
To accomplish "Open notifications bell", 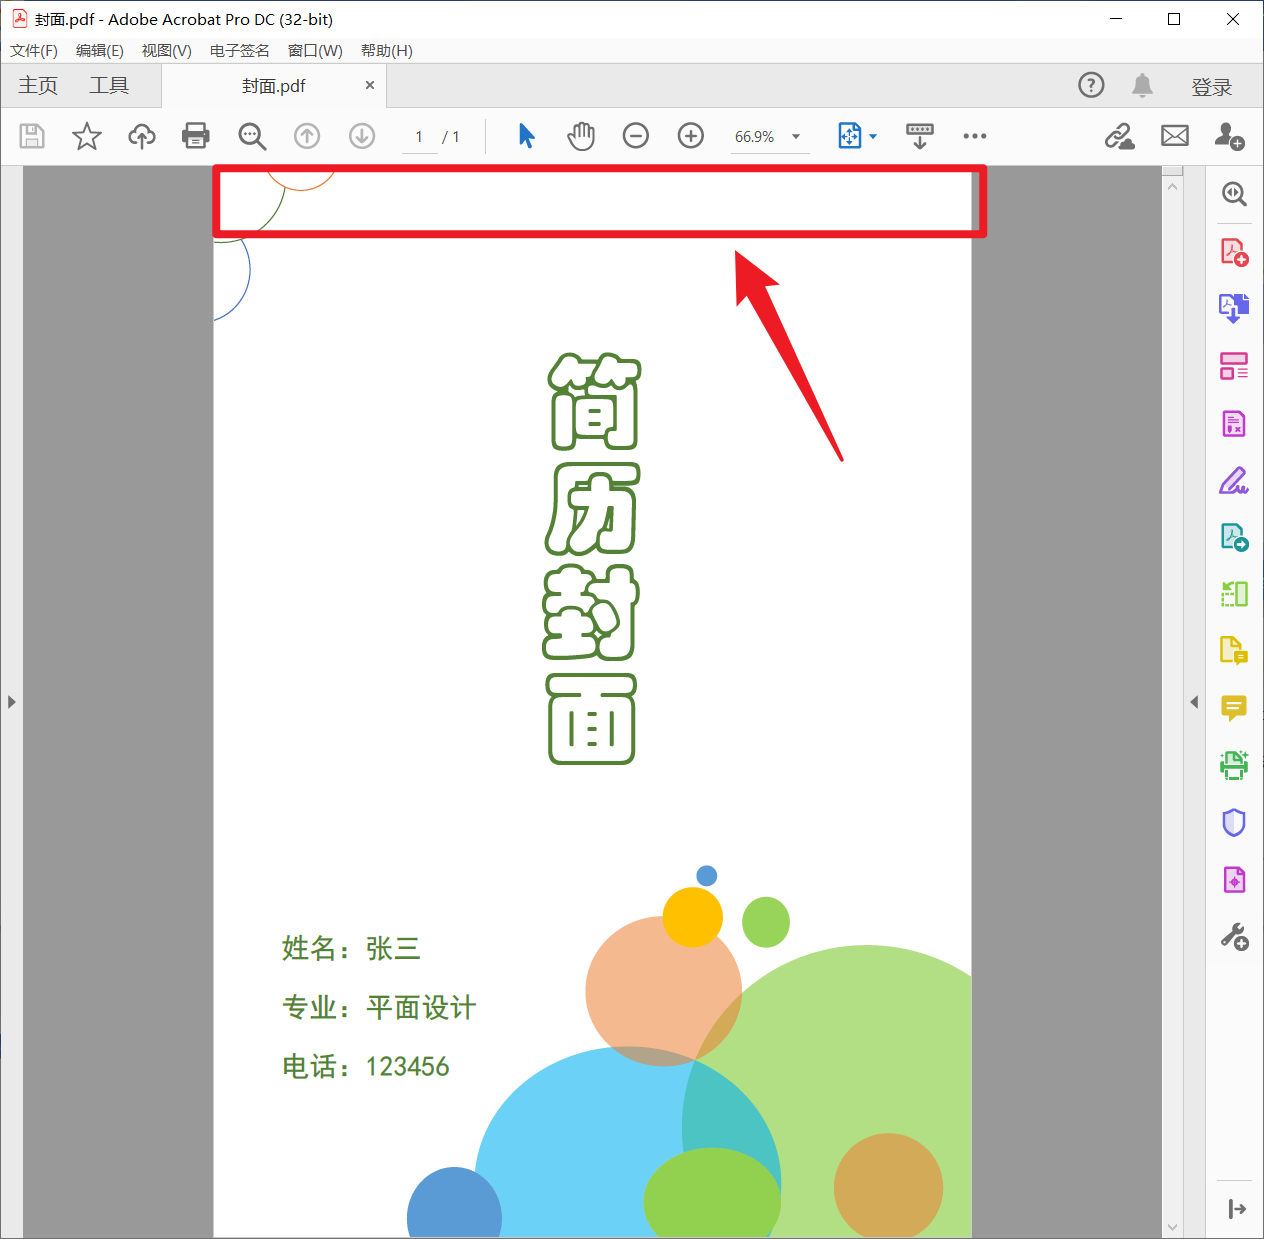I will 1142,86.
